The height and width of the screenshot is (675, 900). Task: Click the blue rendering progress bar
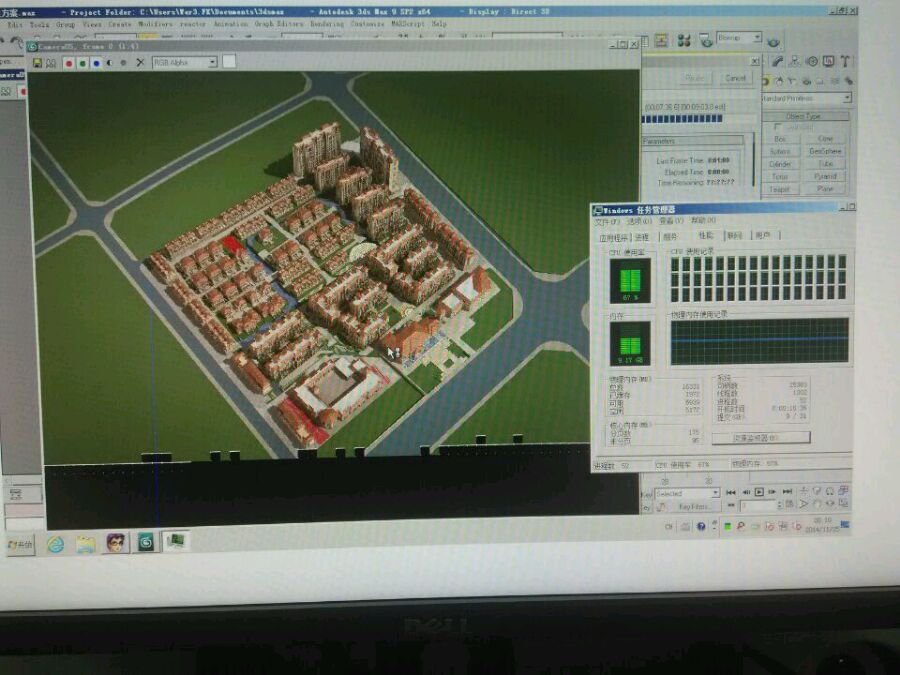coord(682,119)
